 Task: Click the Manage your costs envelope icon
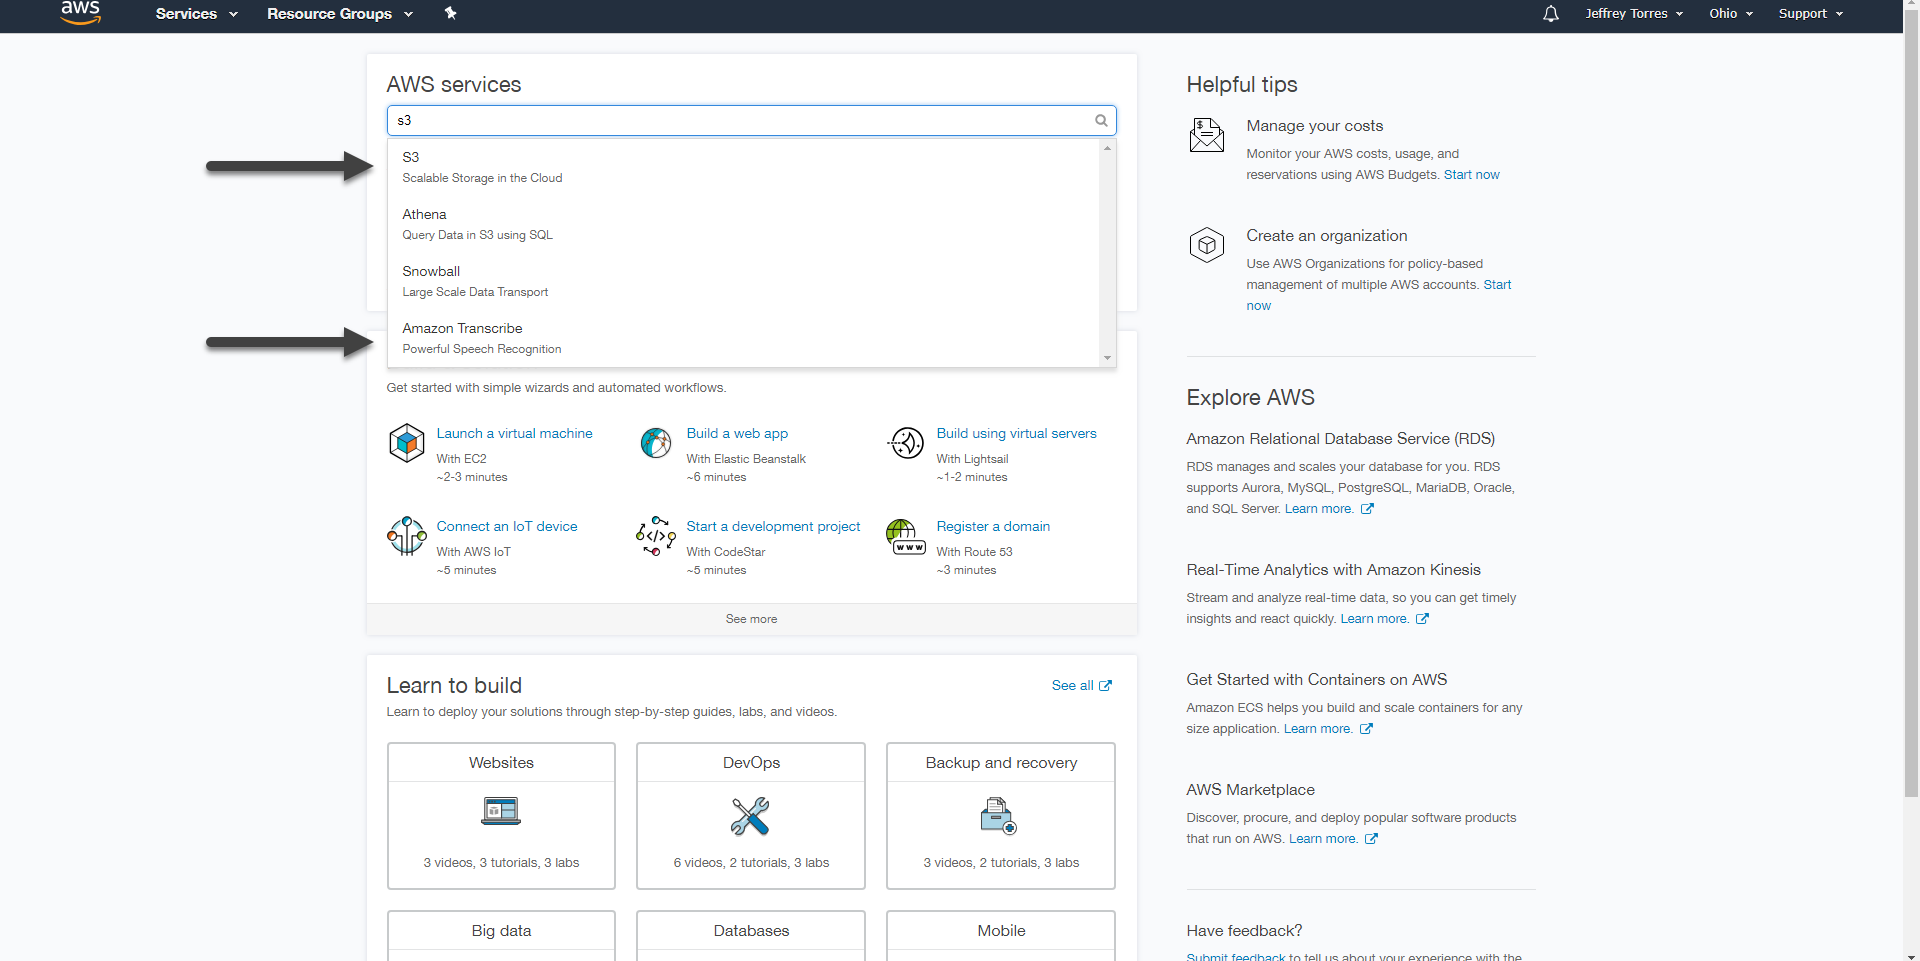[1207, 135]
